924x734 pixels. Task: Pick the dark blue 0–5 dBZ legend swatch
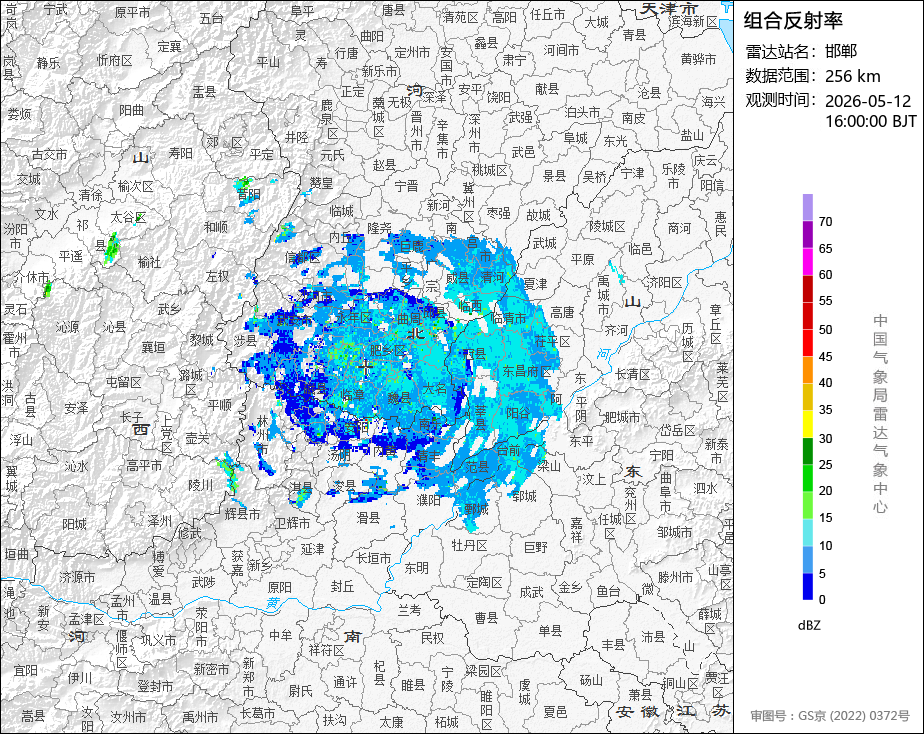coord(807,587)
